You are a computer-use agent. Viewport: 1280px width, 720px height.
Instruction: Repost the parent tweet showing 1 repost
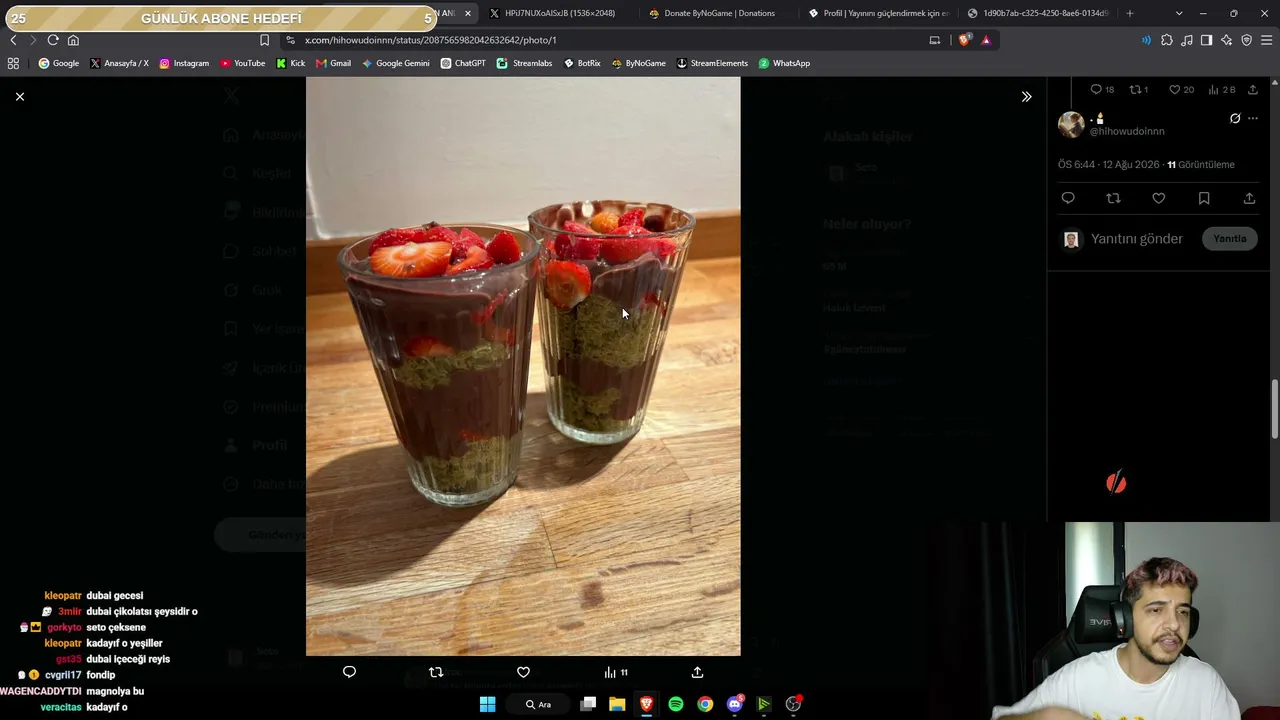pyautogui.click(x=1139, y=89)
